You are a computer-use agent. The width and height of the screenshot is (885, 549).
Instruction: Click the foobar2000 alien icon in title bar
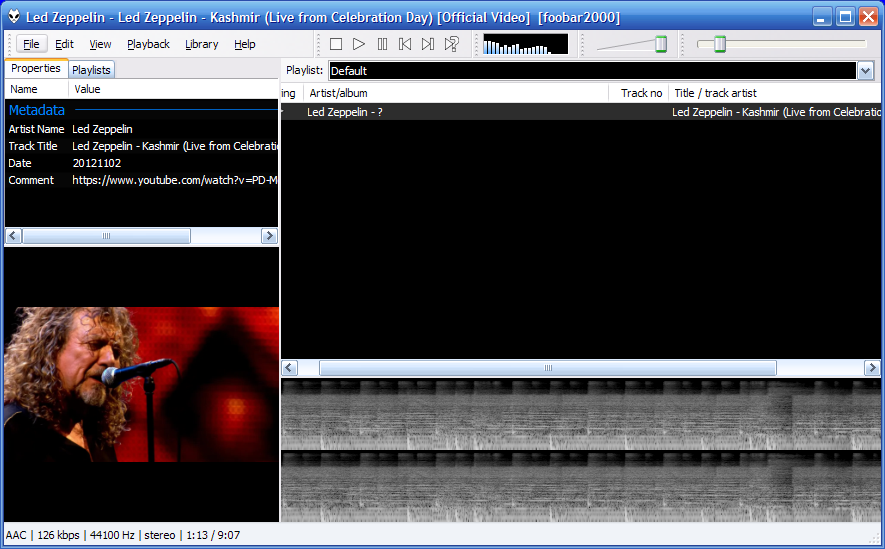14,17
